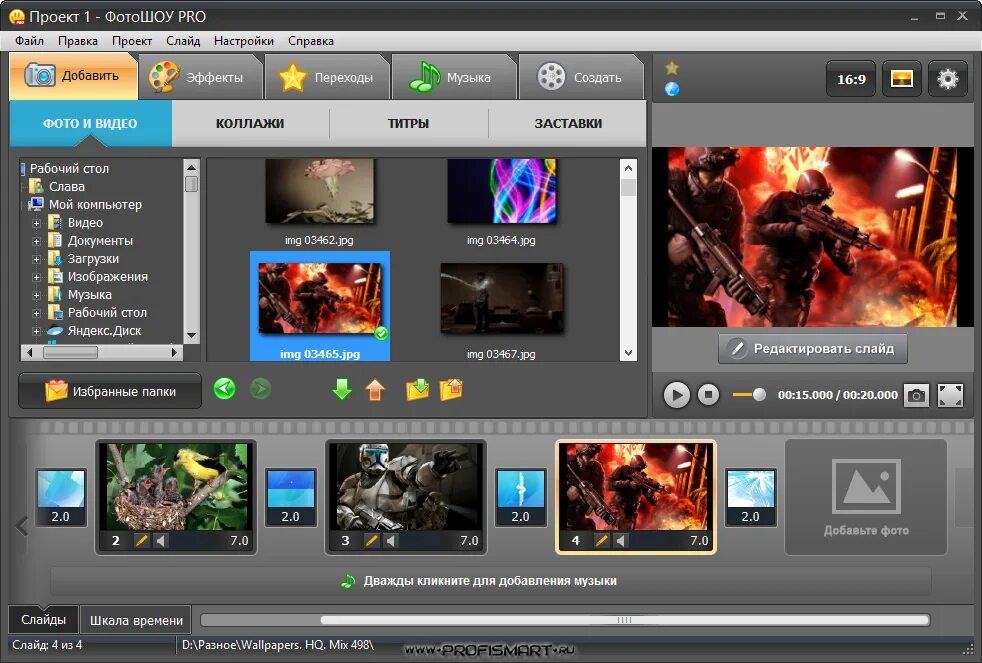Select the transition between slides 3 and 4
The height and width of the screenshot is (663, 982).
pos(520,497)
